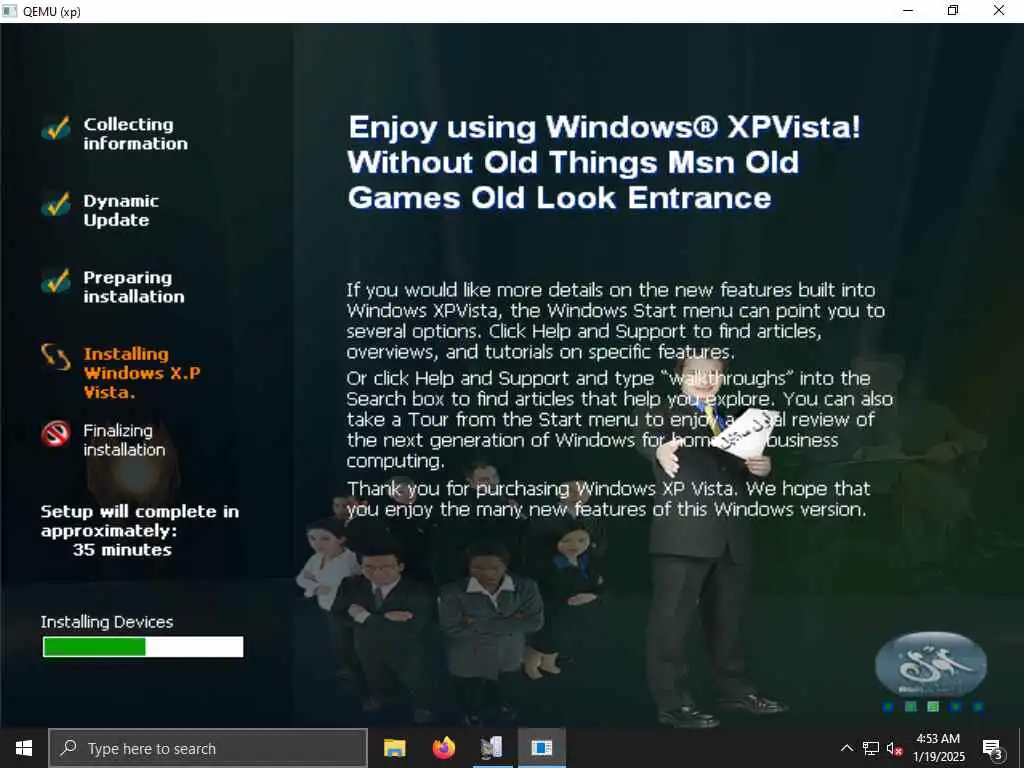Click the orange arrows icon beside Installing Windows

click(56, 357)
